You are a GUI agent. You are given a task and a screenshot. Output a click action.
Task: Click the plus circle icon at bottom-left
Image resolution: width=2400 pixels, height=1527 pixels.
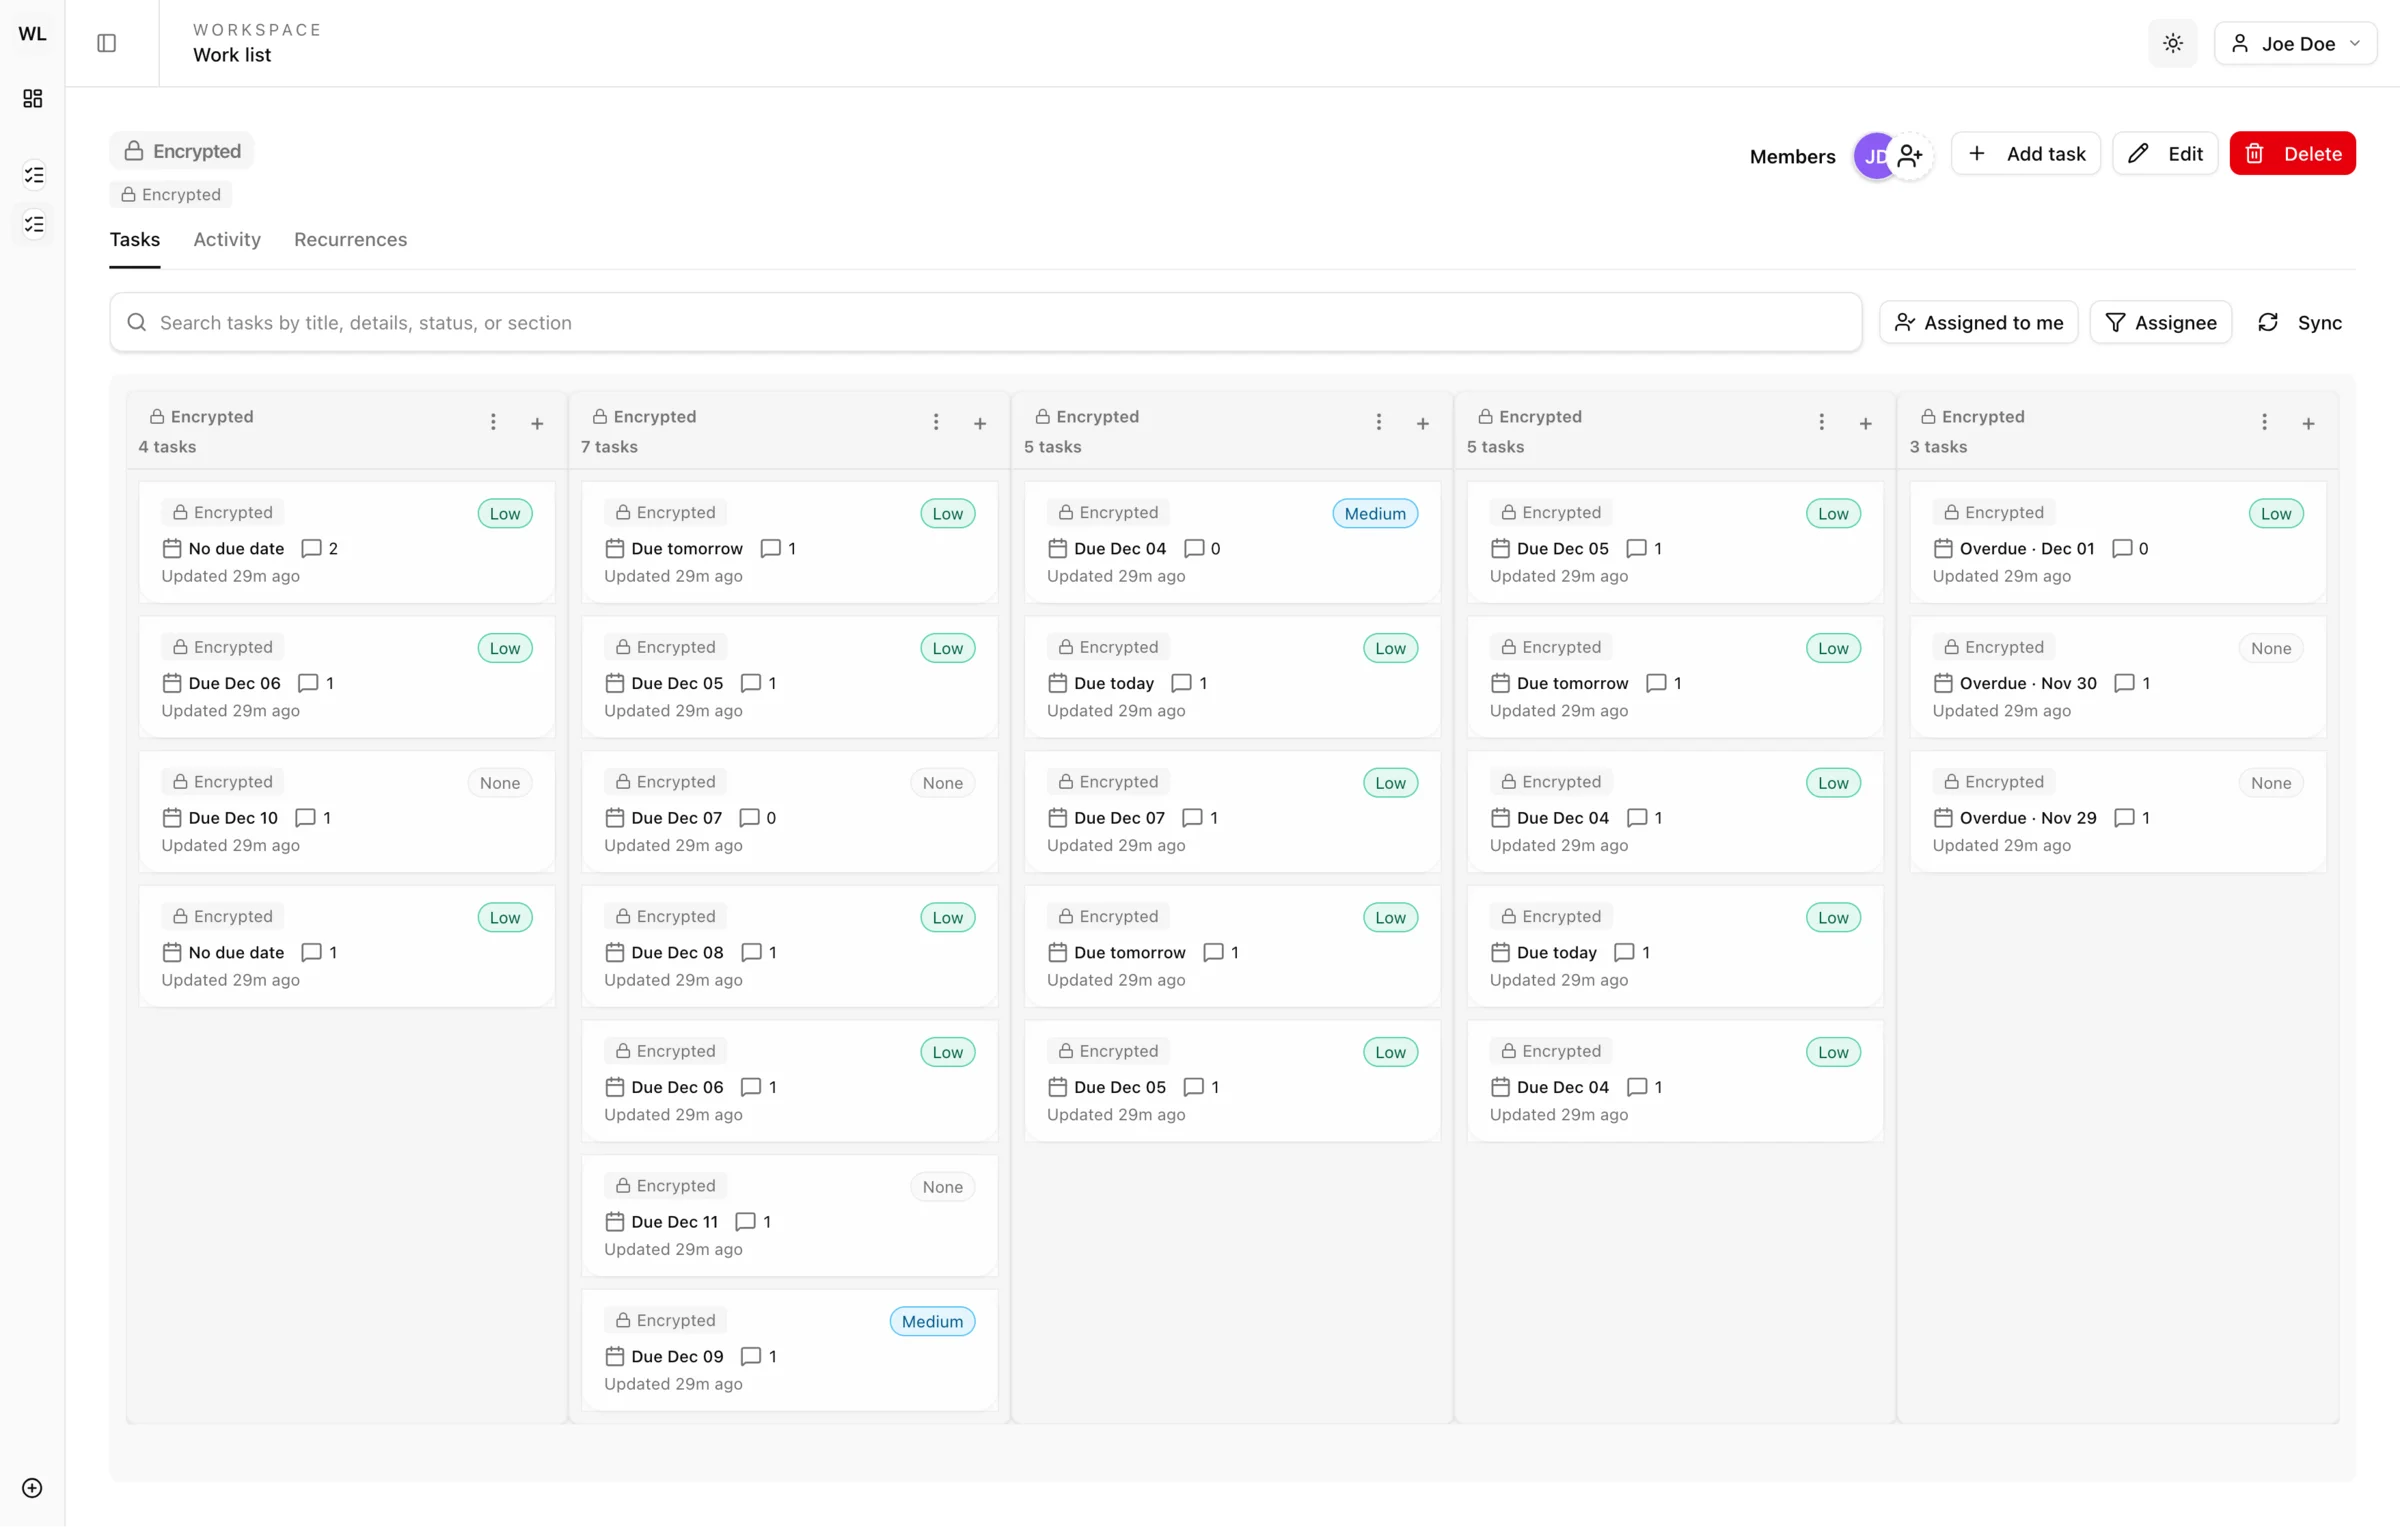(x=32, y=1488)
